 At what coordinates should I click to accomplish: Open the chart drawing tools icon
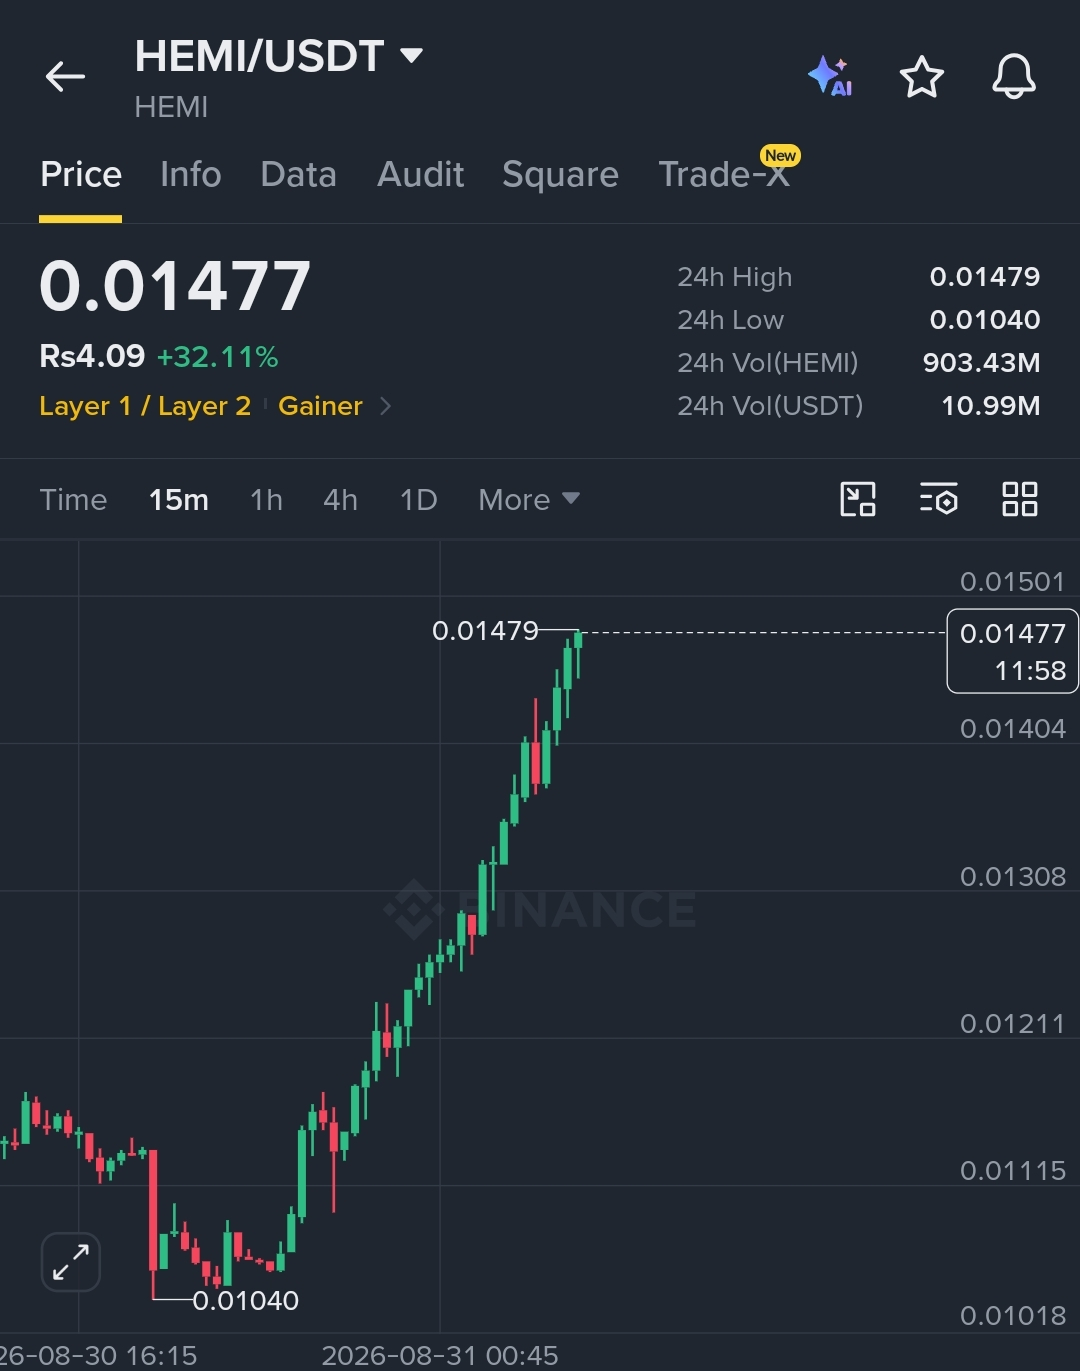pyautogui.click(x=858, y=499)
